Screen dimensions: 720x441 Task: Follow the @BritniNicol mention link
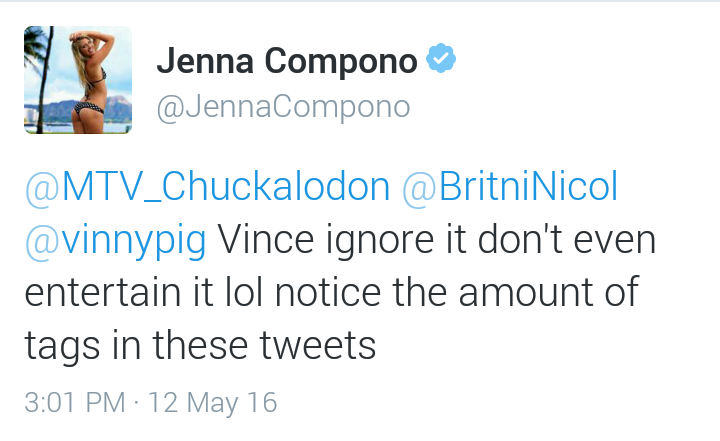coord(510,187)
